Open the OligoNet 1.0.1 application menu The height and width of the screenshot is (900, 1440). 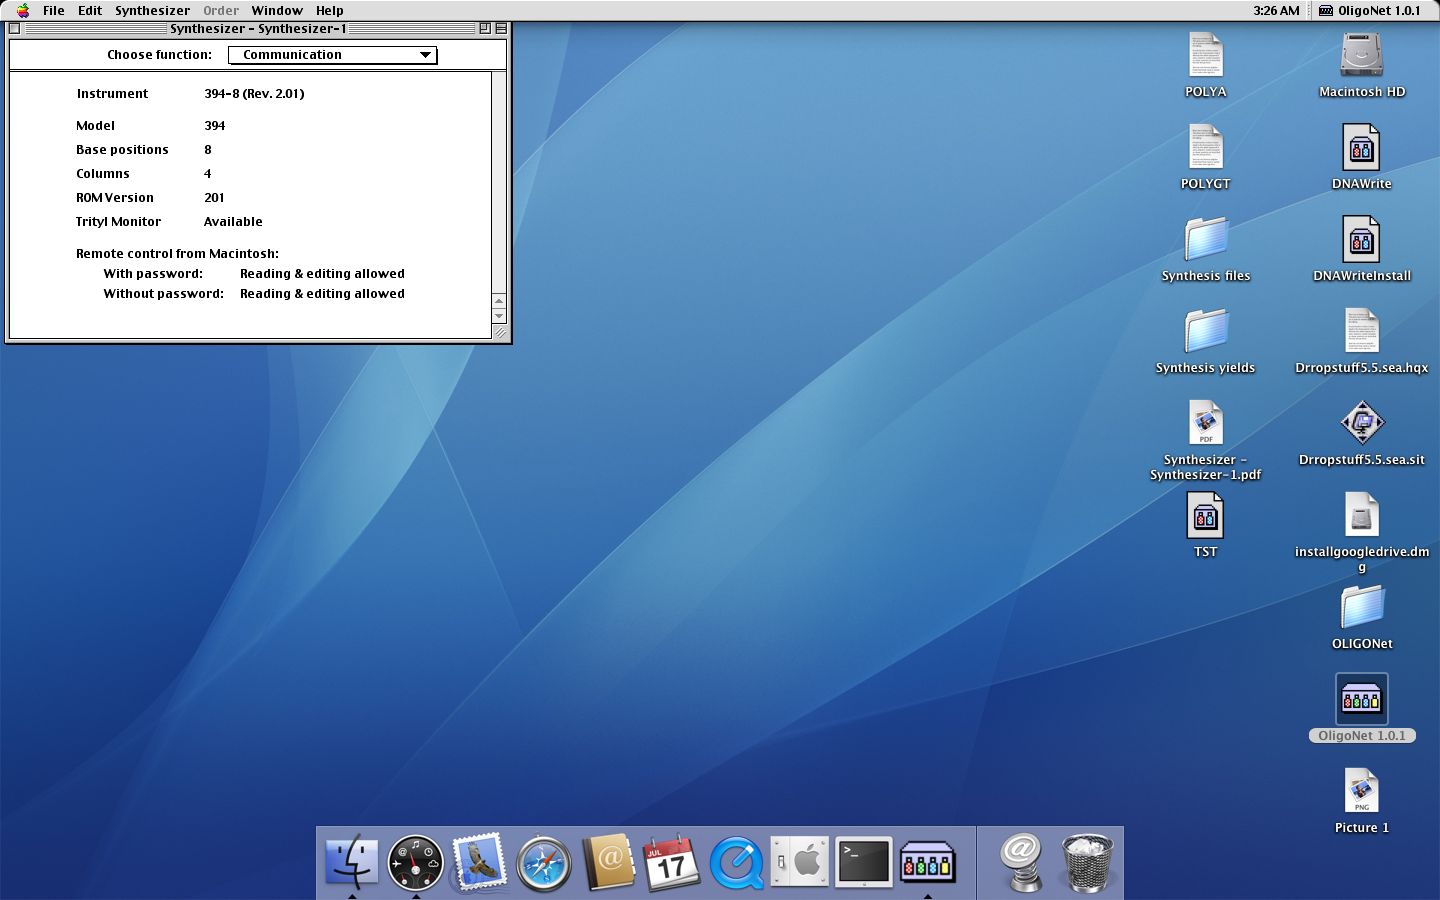pyautogui.click(x=1369, y=11)
